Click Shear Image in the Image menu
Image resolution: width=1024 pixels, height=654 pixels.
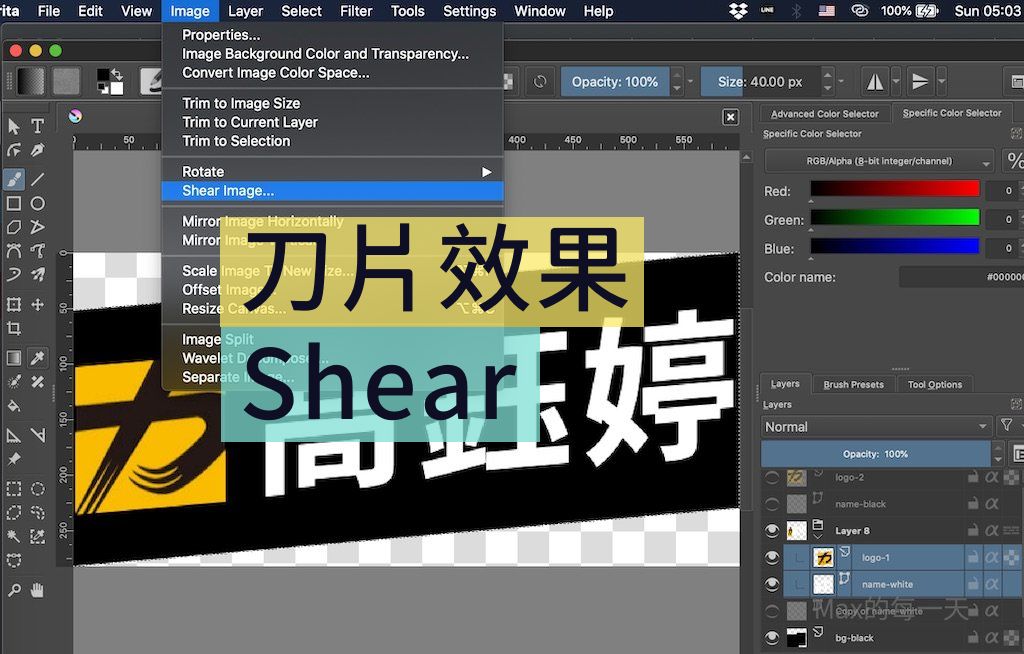[x=228, y=191]
